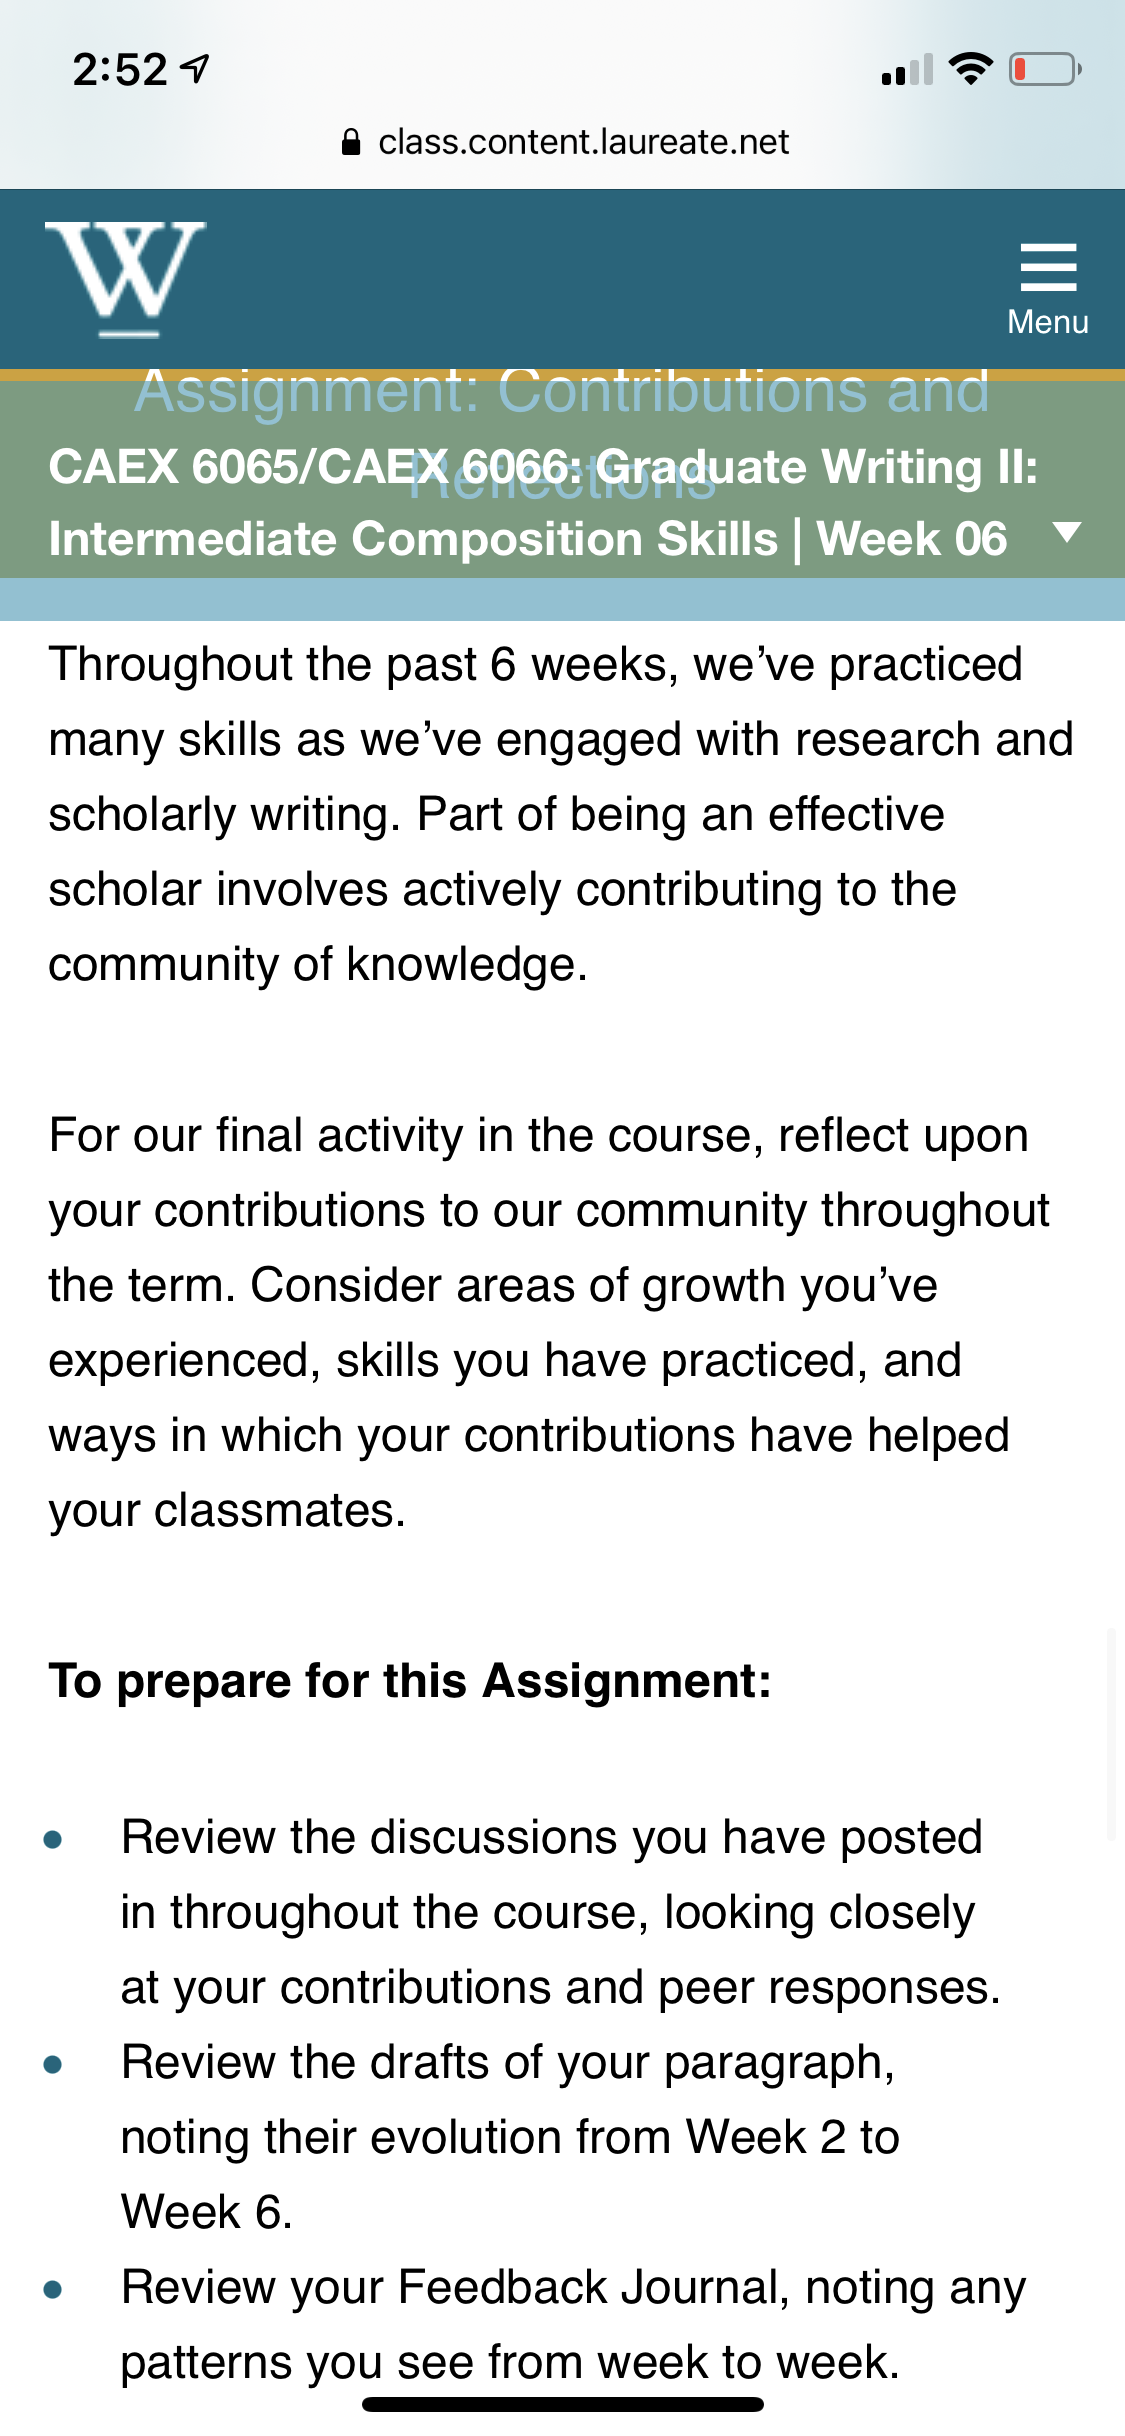Screen dimensions: 1125x2436
Task: Tap the page scrollbar on right edge
Action: (1110, 1735)
